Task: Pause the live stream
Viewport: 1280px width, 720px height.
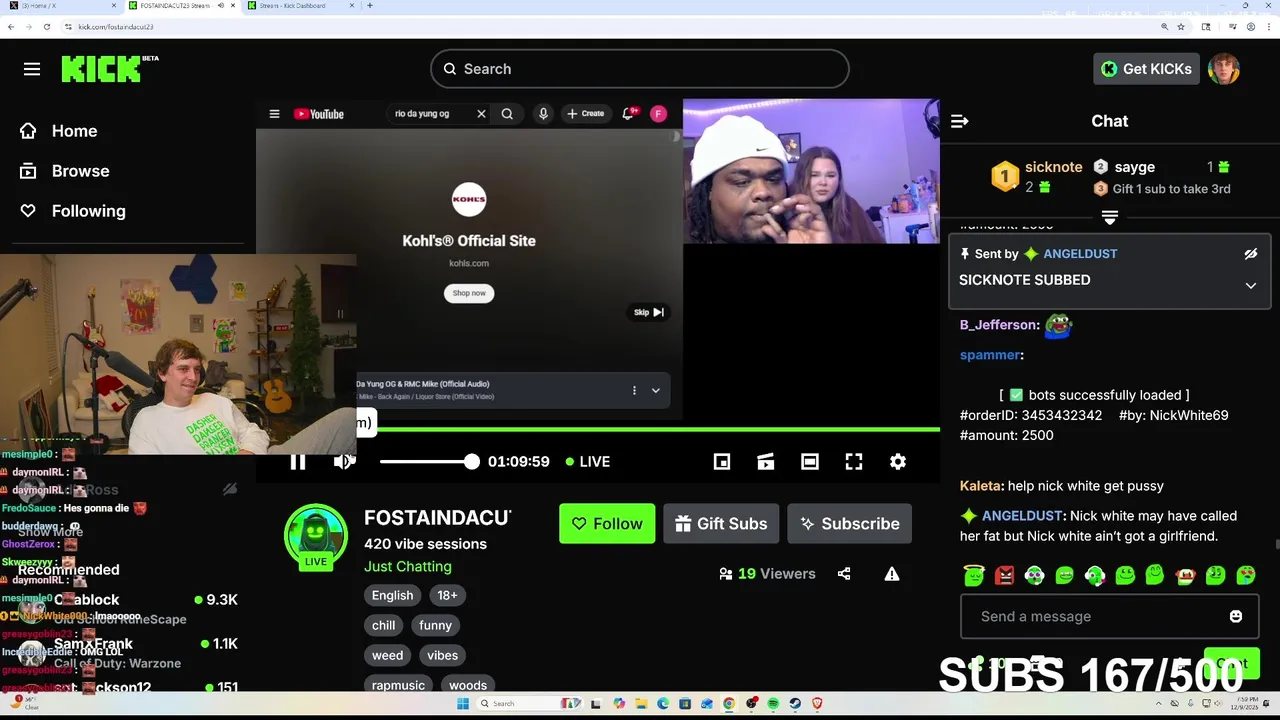Action: click(298, 461)
